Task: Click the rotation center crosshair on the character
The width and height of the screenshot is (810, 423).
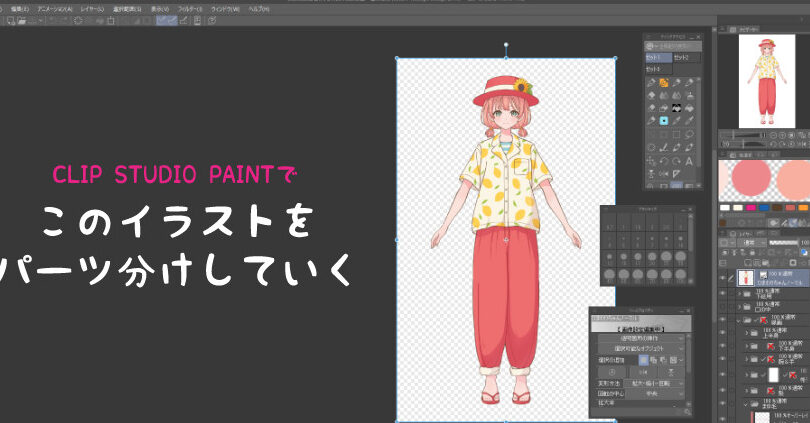Action: pyautogui.click(x=505, y=240)
